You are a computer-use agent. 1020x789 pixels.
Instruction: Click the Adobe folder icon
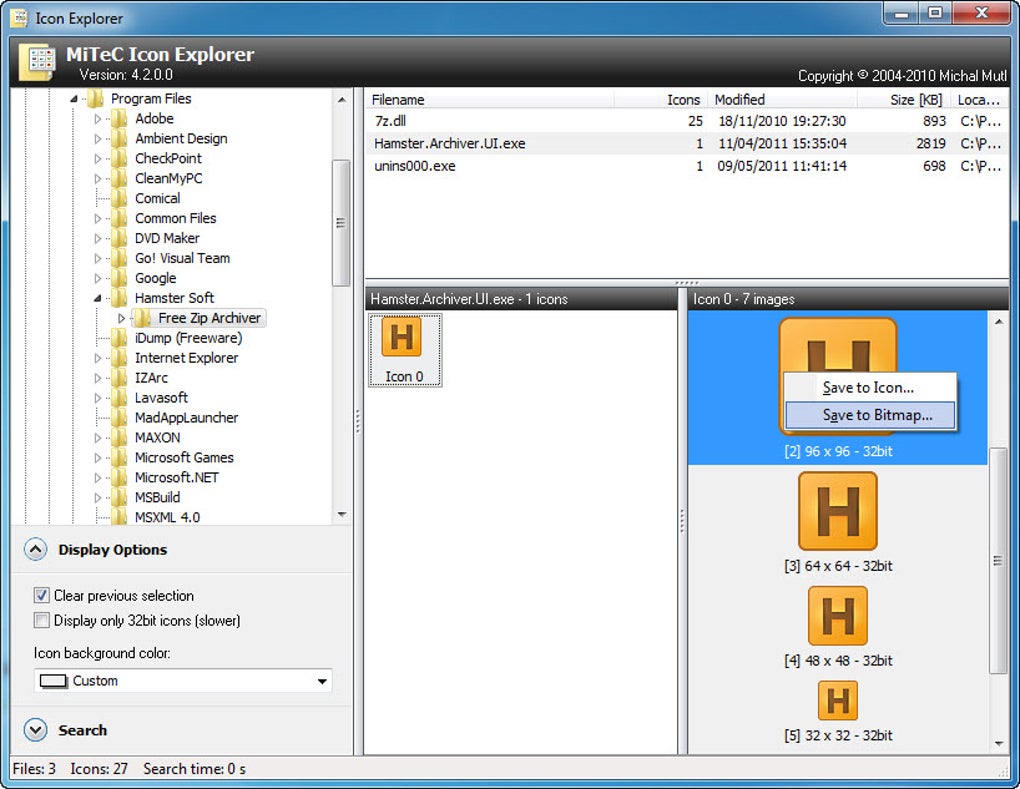119,118
